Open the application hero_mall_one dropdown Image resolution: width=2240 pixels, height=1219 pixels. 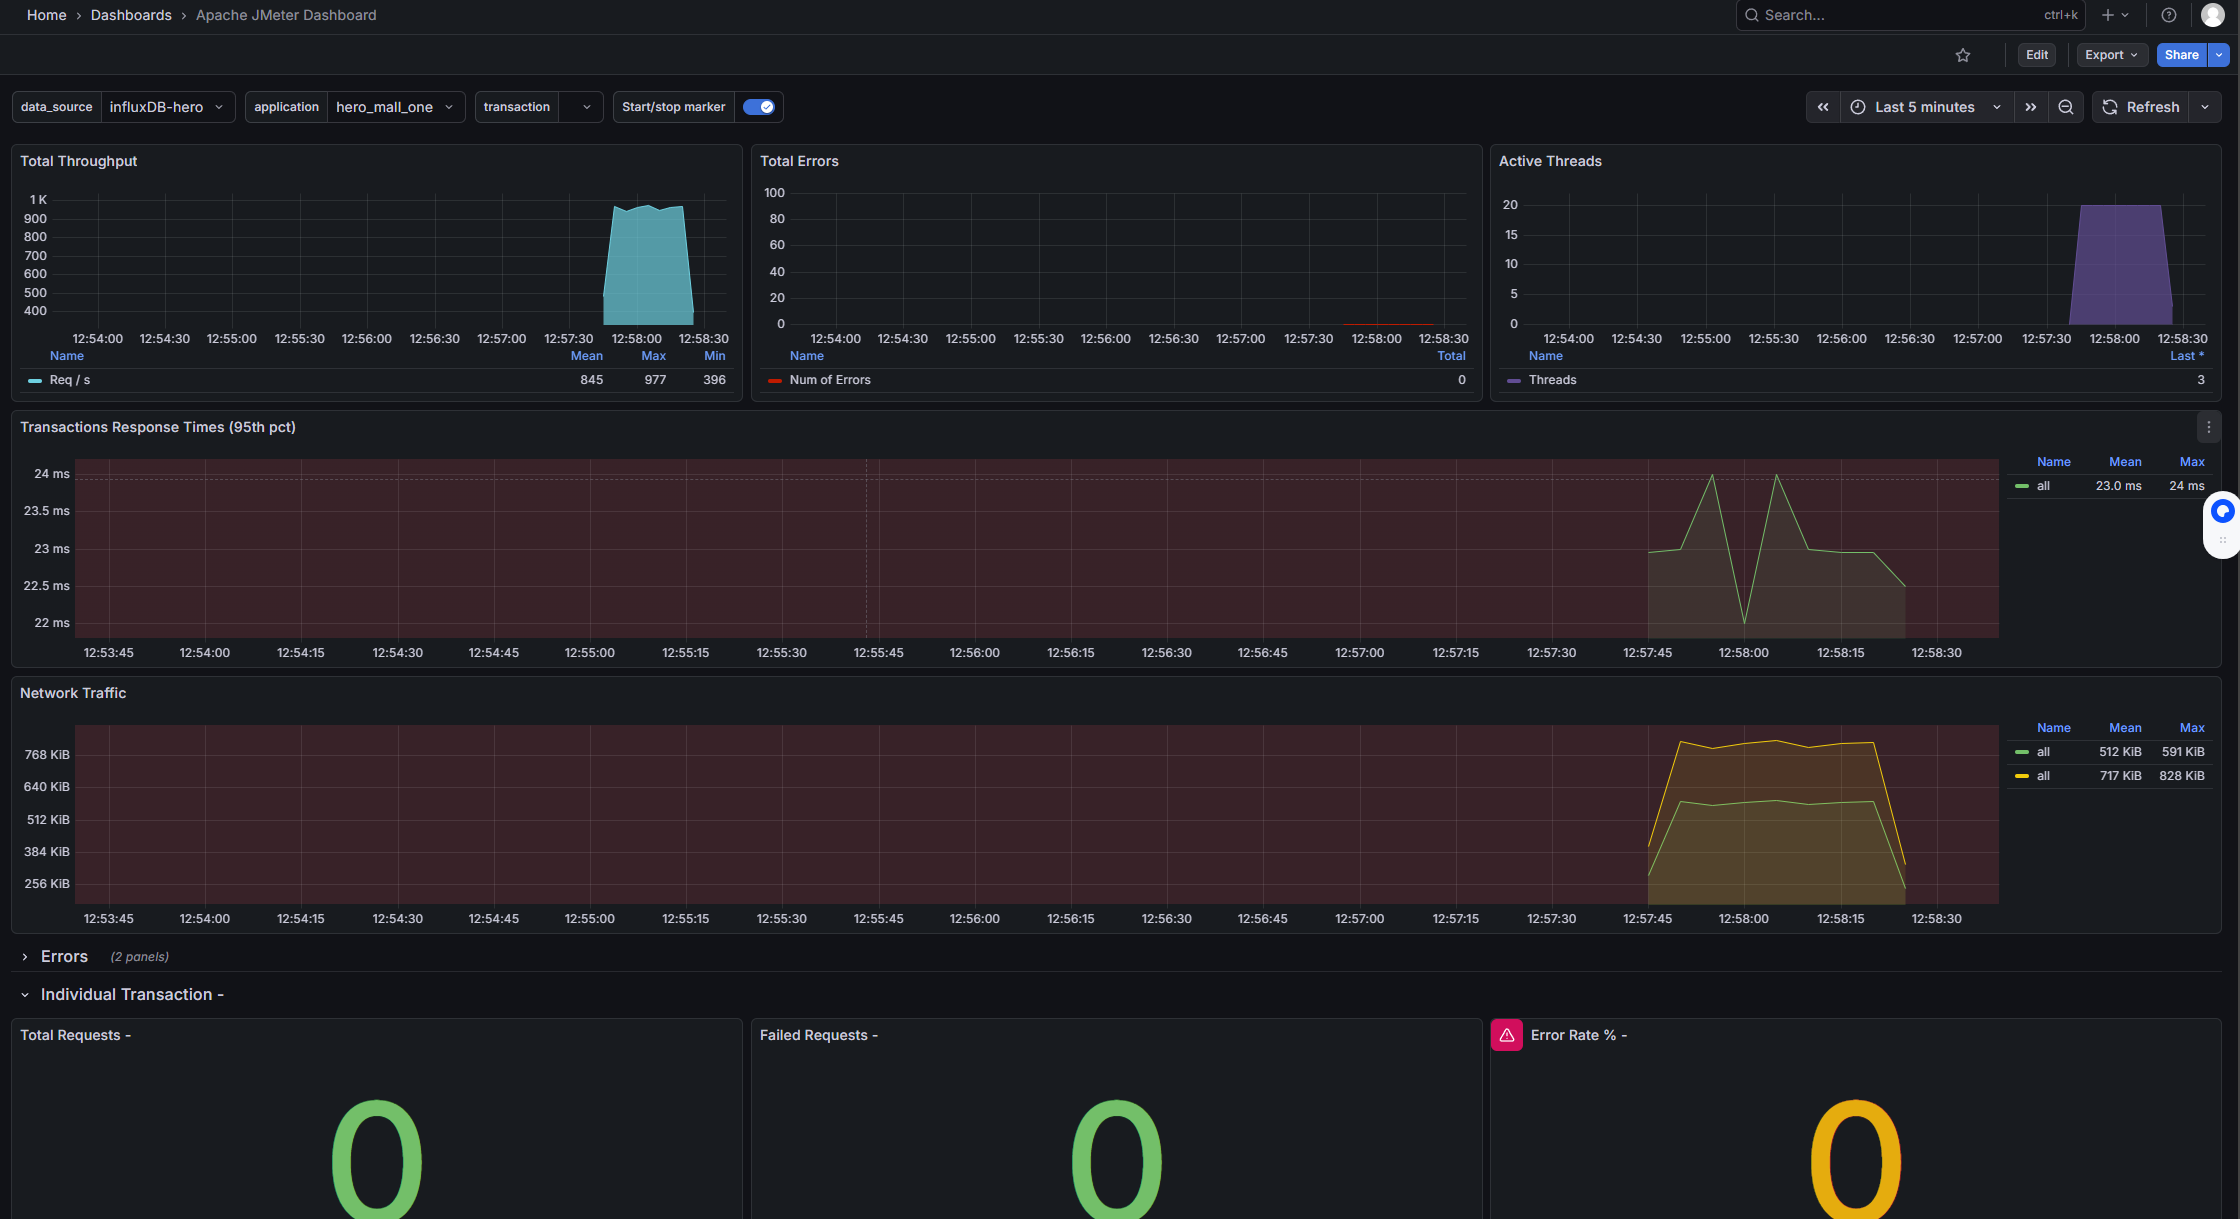pos(395,107)
